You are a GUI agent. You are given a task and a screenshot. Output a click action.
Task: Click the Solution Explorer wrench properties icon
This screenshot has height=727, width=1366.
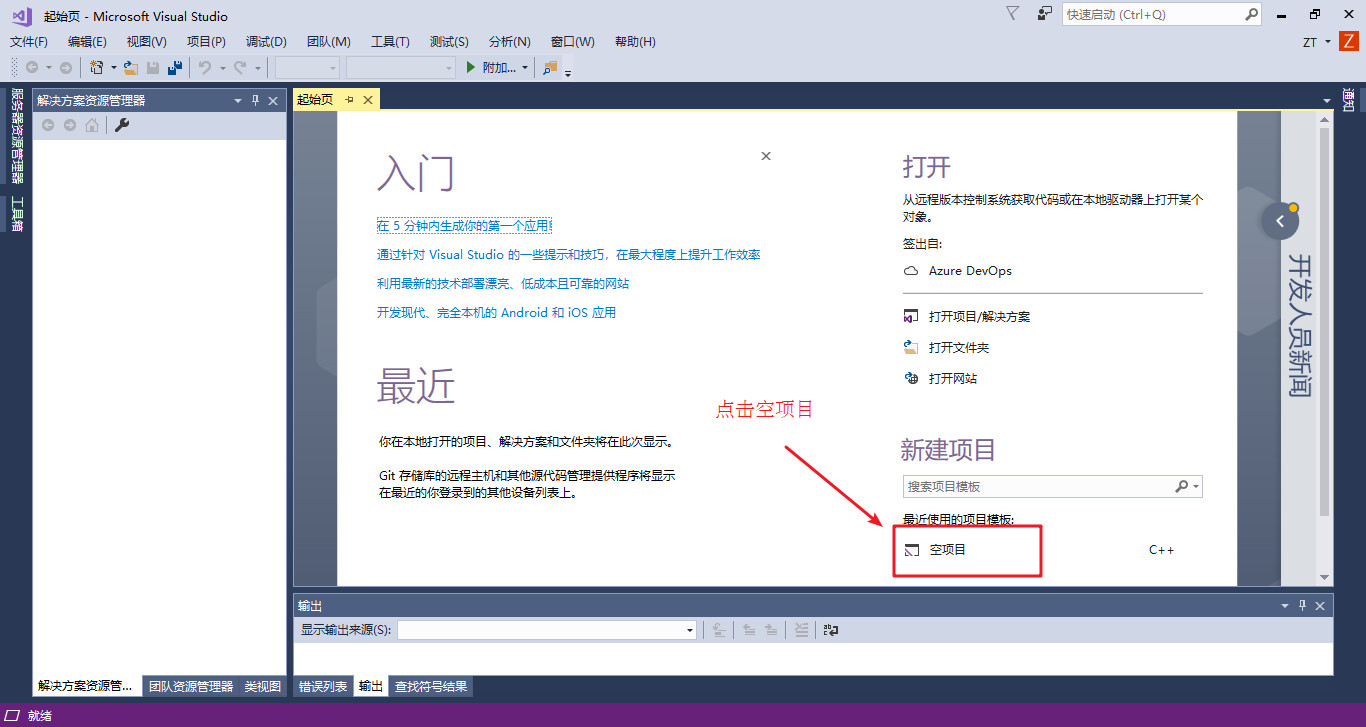[122, 125]
